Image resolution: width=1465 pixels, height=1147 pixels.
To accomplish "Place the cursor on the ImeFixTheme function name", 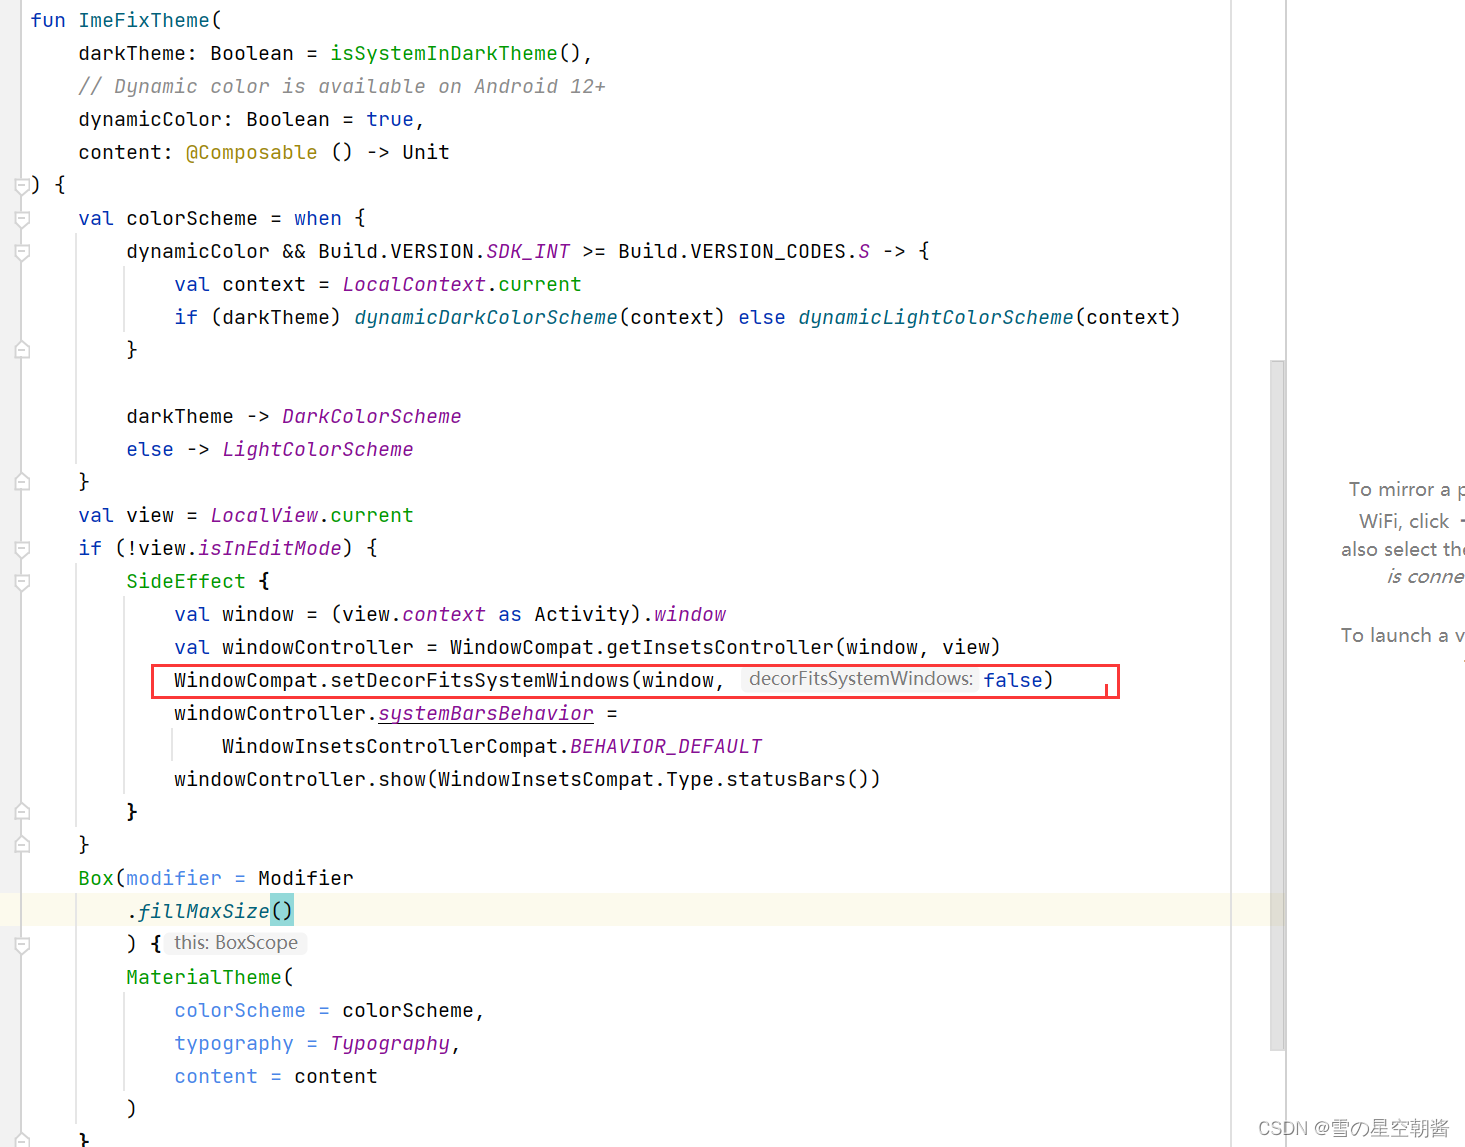I will (x=145, y=20).
